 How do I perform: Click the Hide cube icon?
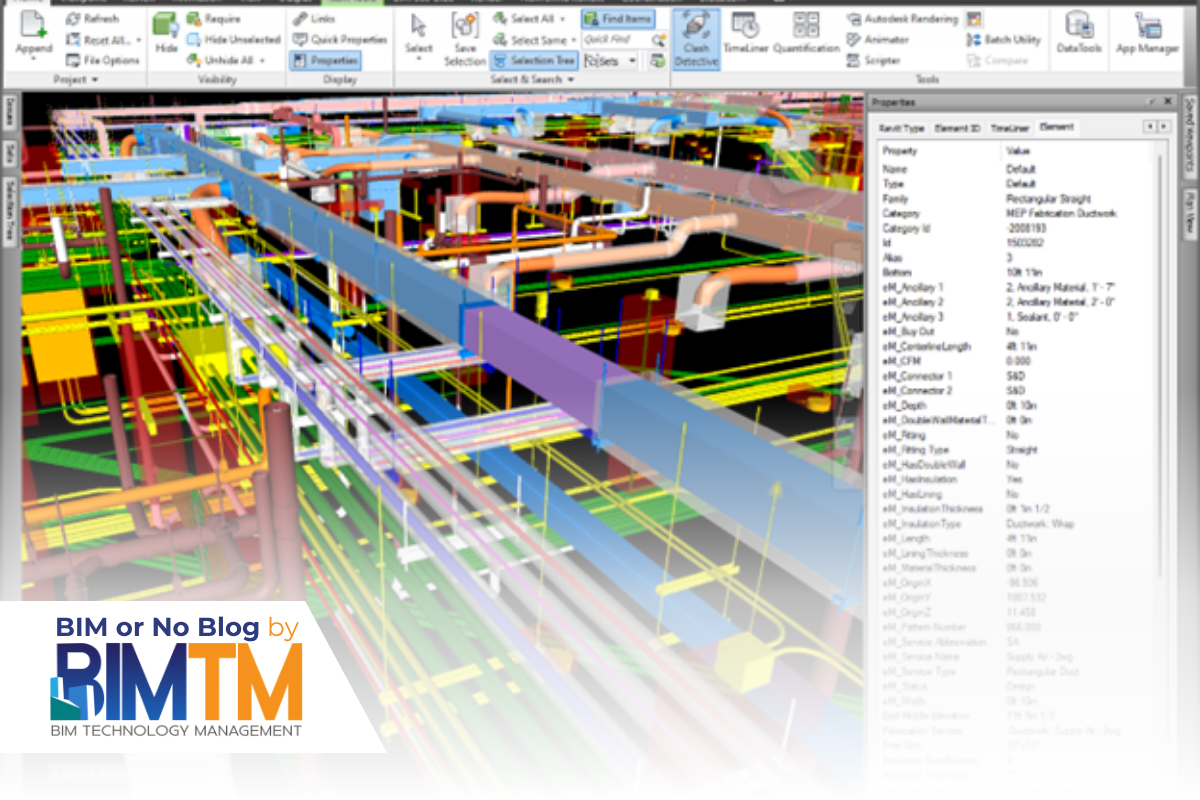166,25
